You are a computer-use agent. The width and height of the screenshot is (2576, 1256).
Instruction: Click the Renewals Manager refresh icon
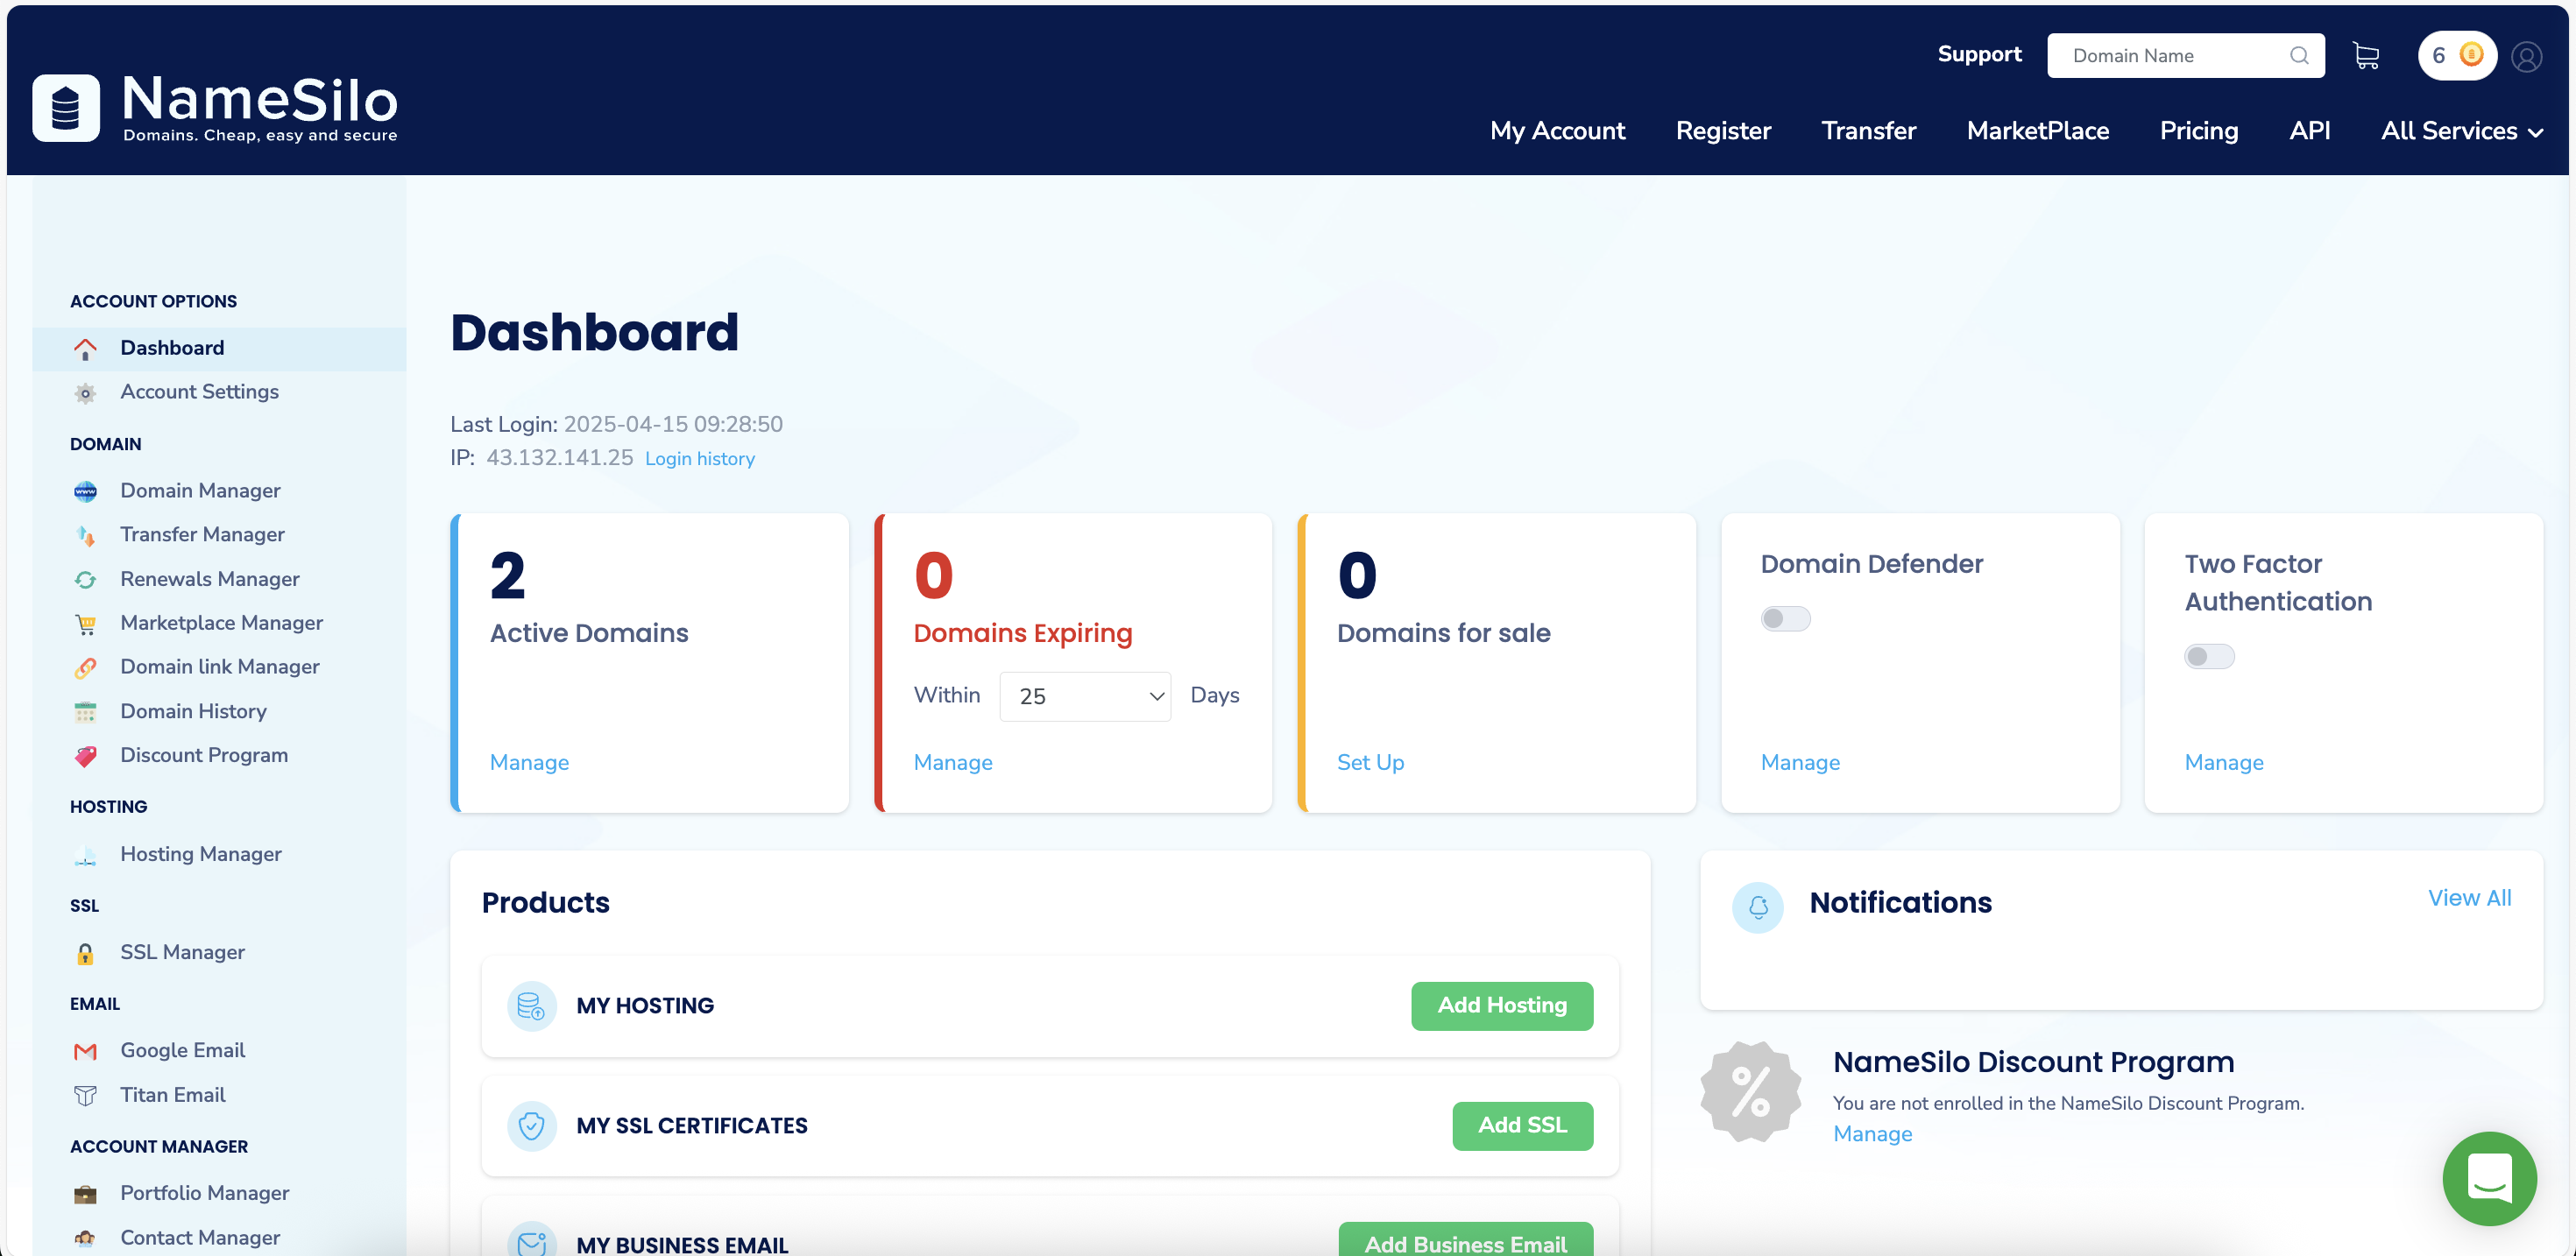85,580
